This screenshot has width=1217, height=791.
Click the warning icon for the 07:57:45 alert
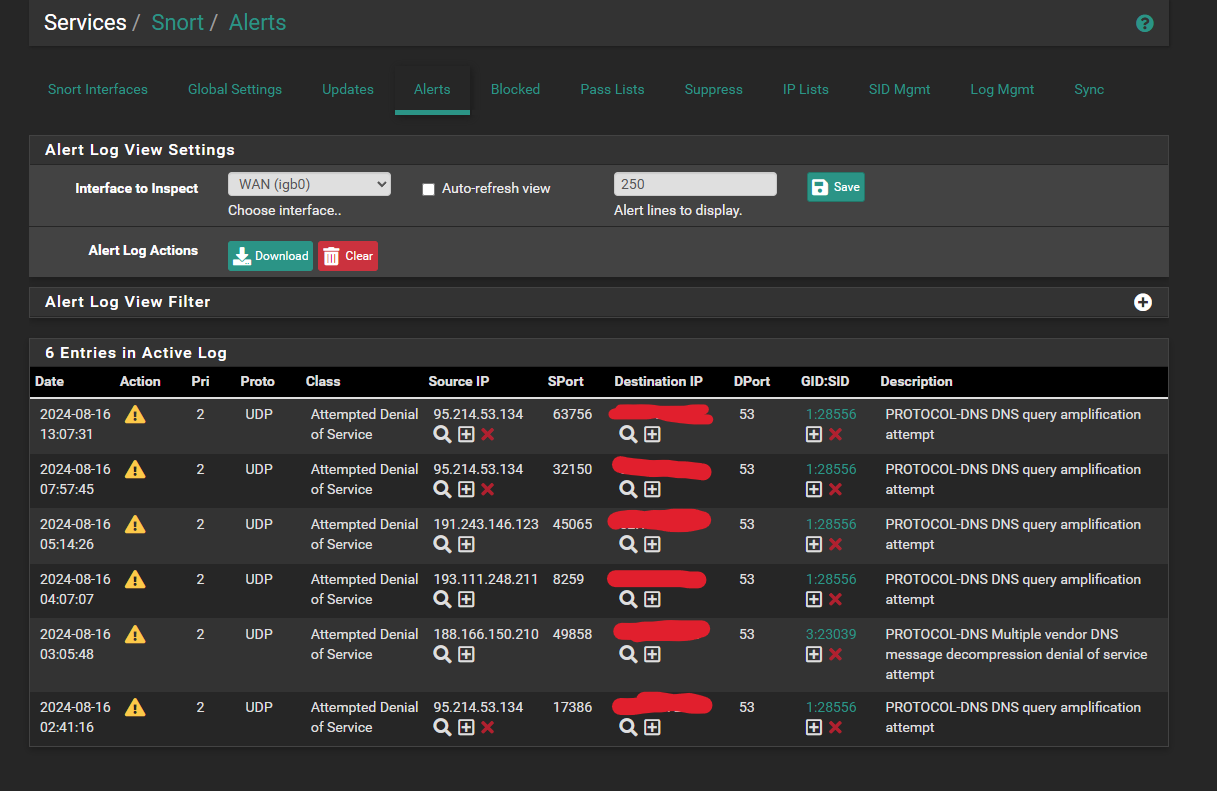point(135,469)
